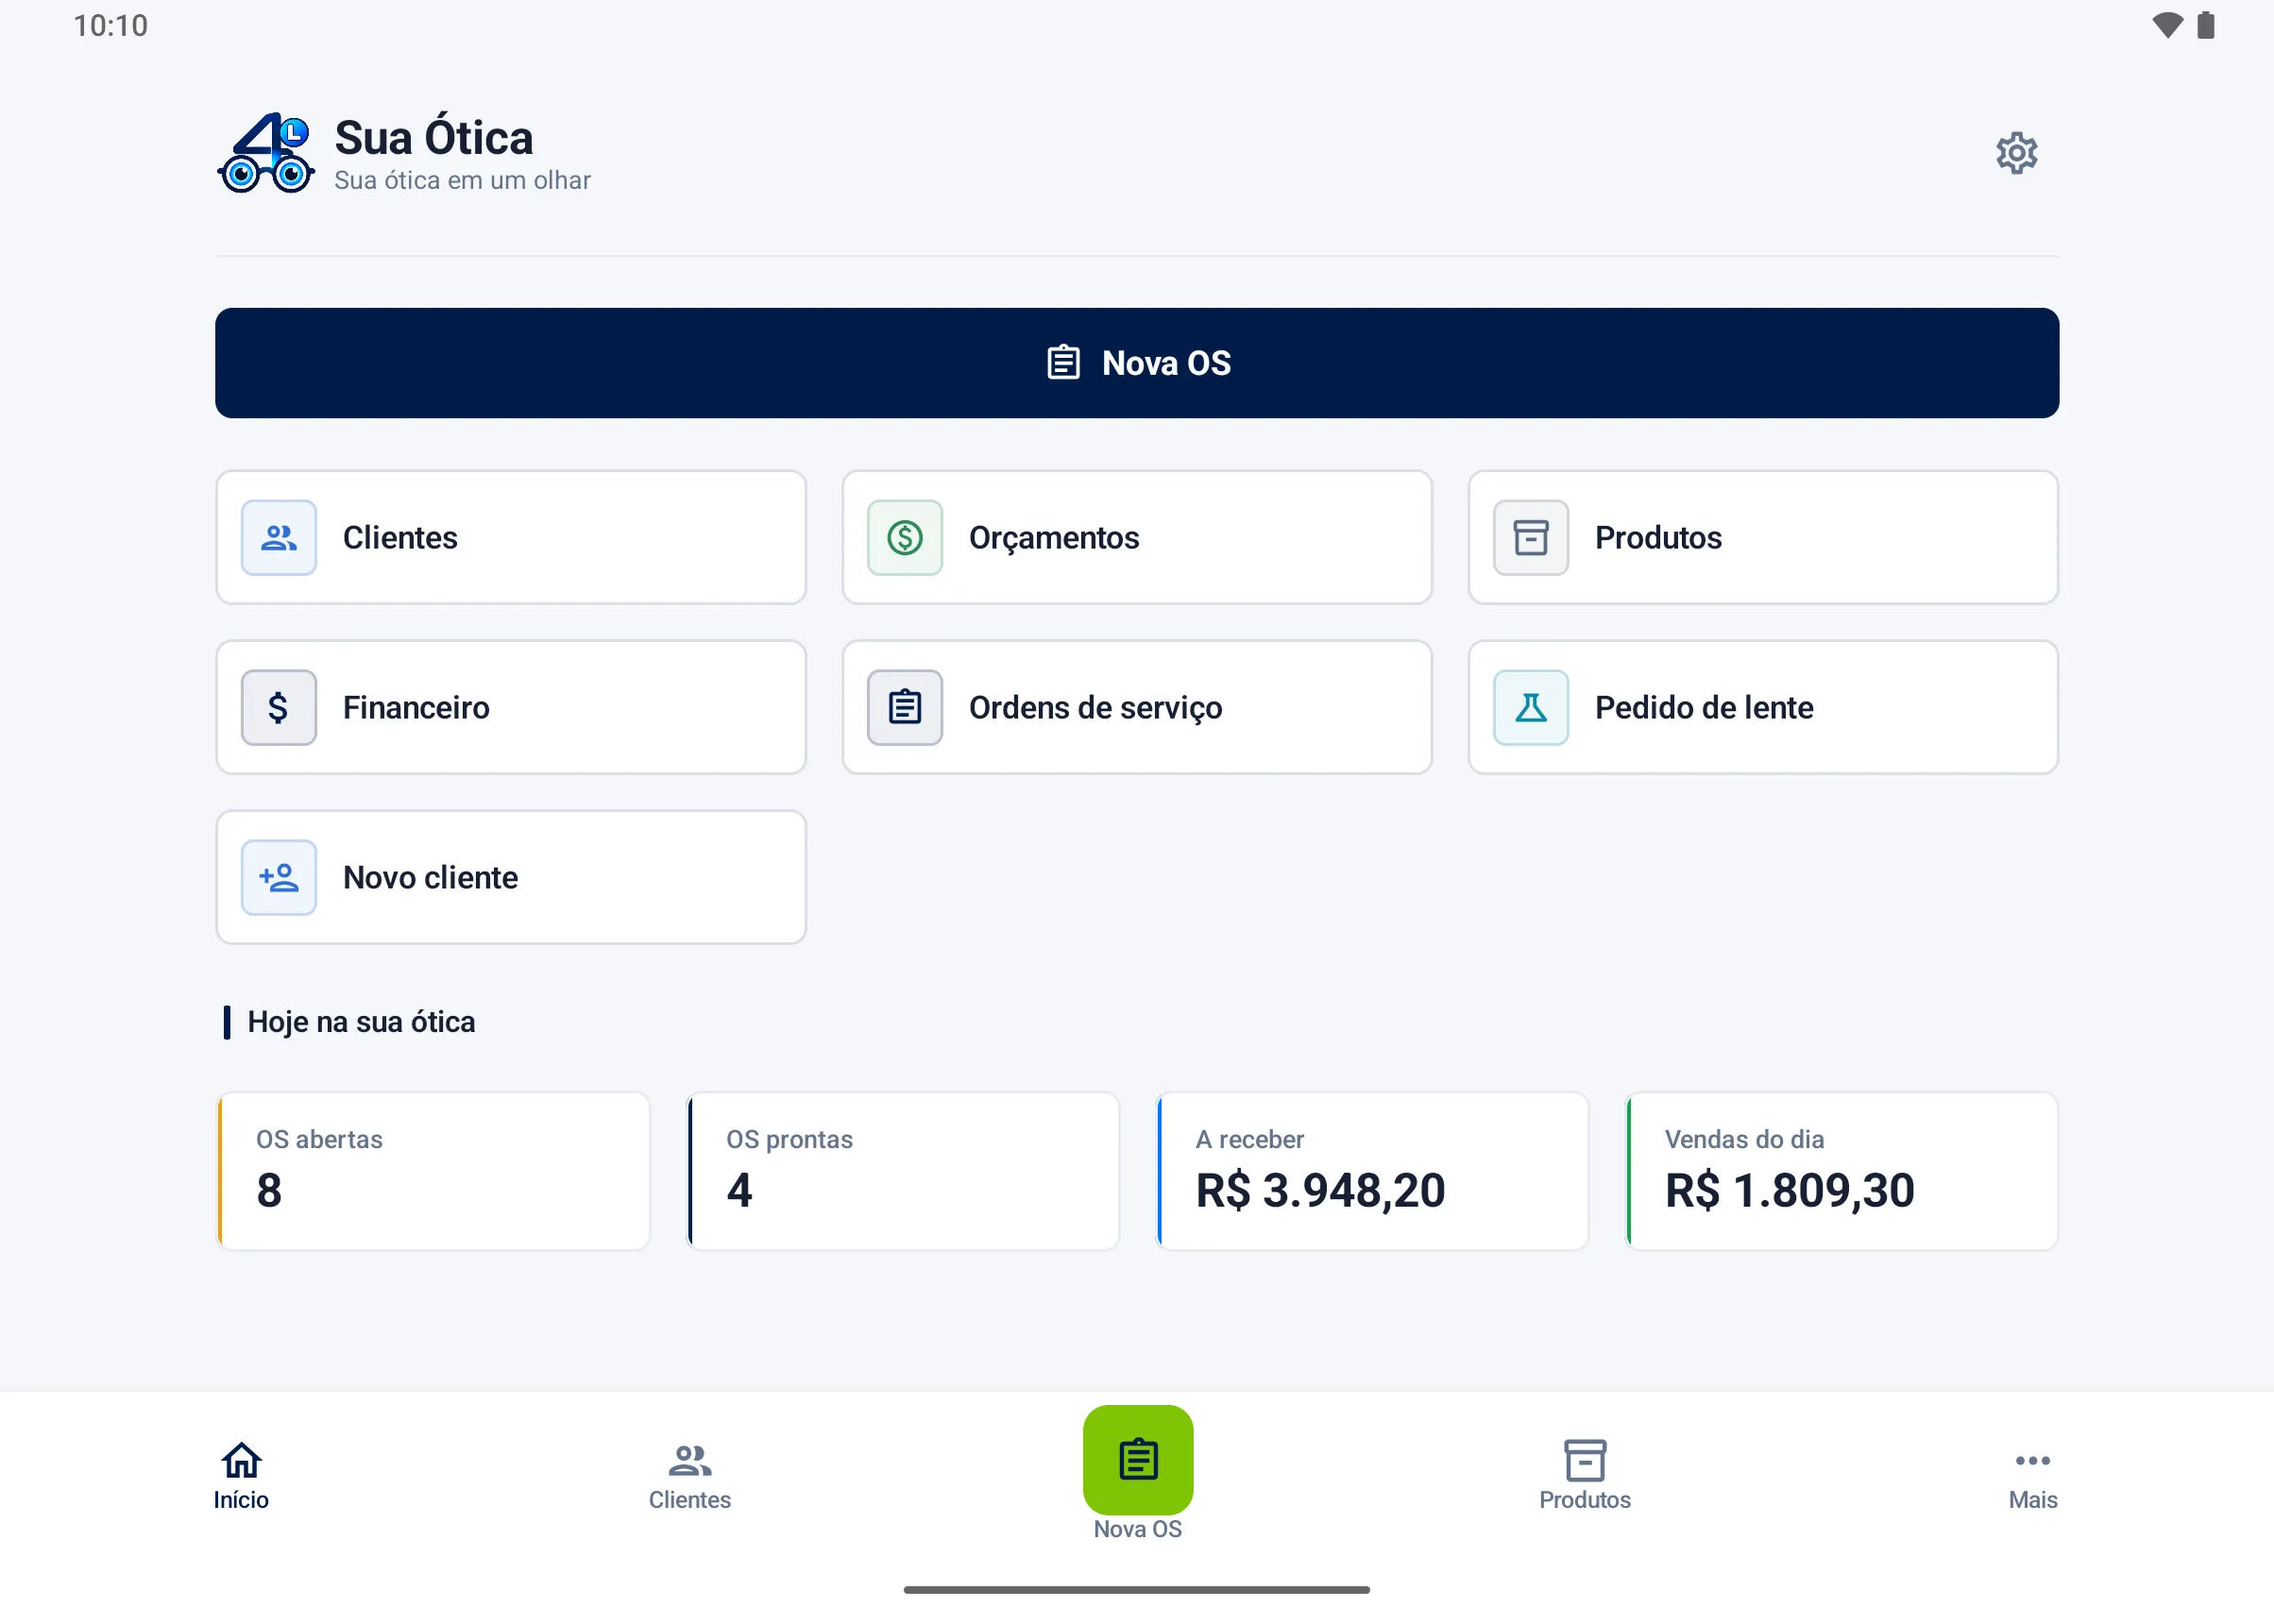Click the Sua Ótica glasses logo
The width and height of the screenshot is (2274, 1624).
click(x=266, y=153)
